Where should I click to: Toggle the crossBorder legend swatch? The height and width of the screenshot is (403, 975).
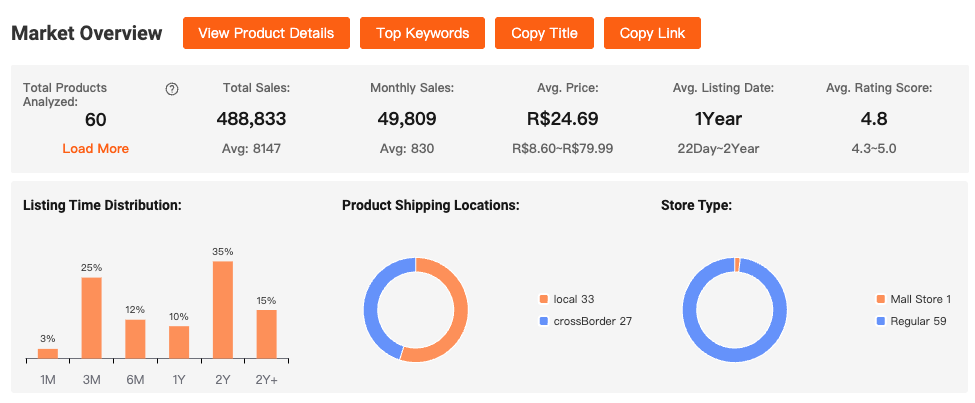point(544,321)
